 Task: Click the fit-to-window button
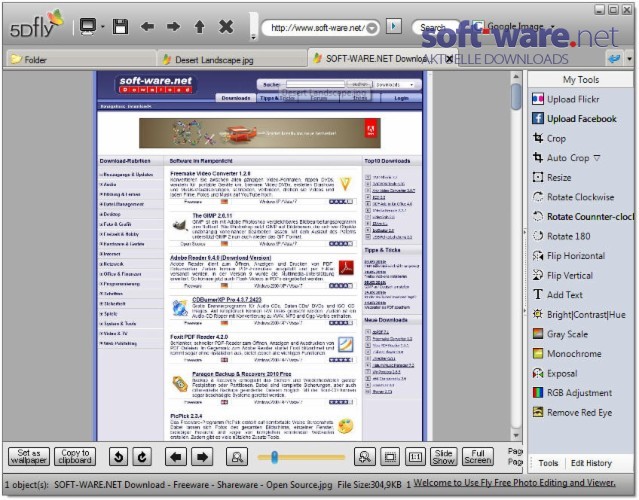click(x=390, y=457)
